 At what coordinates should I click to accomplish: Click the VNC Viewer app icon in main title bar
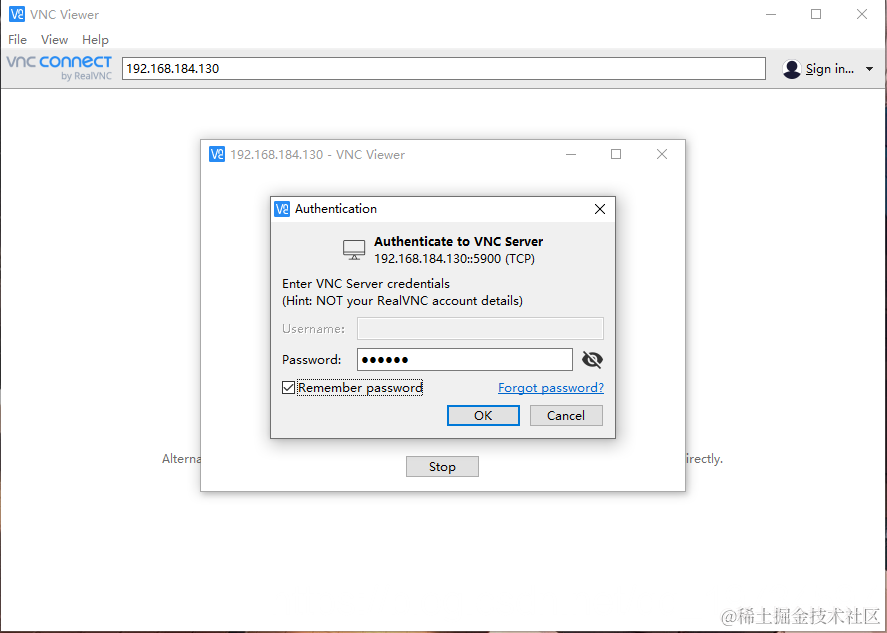(17, 14)
